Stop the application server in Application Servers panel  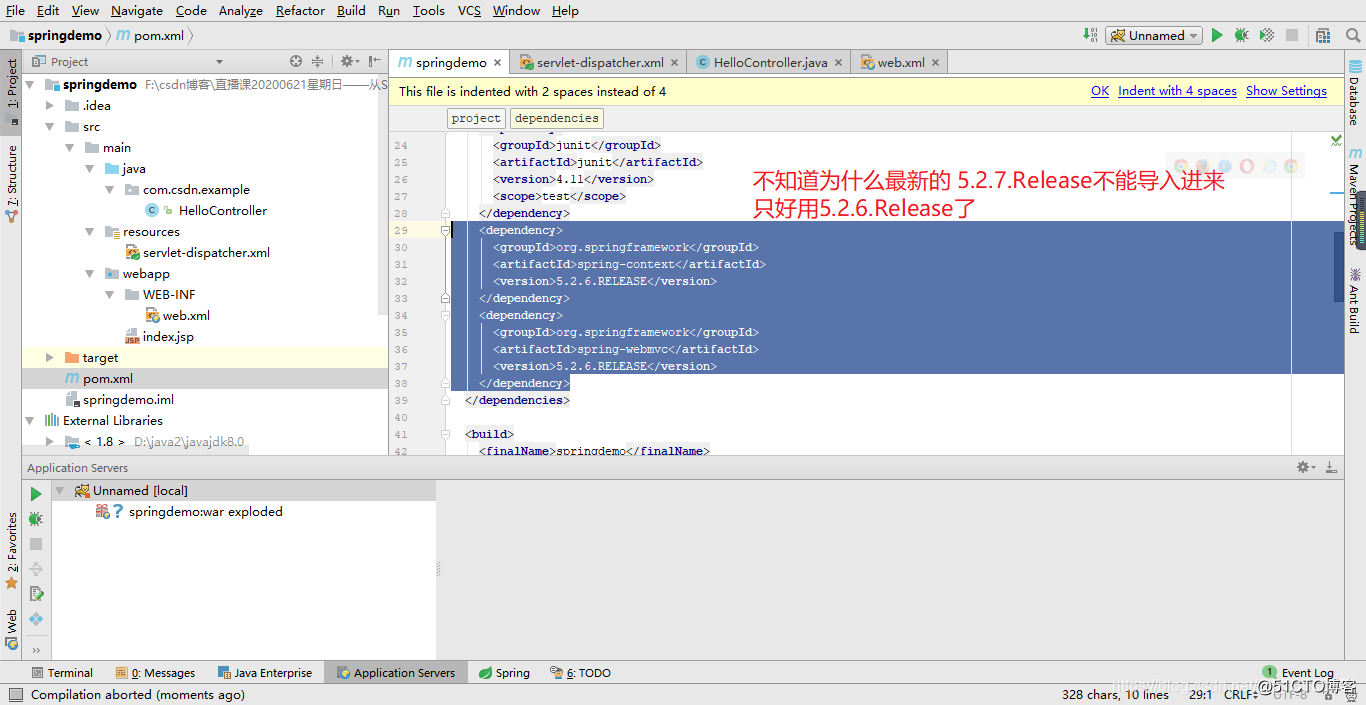36,544
